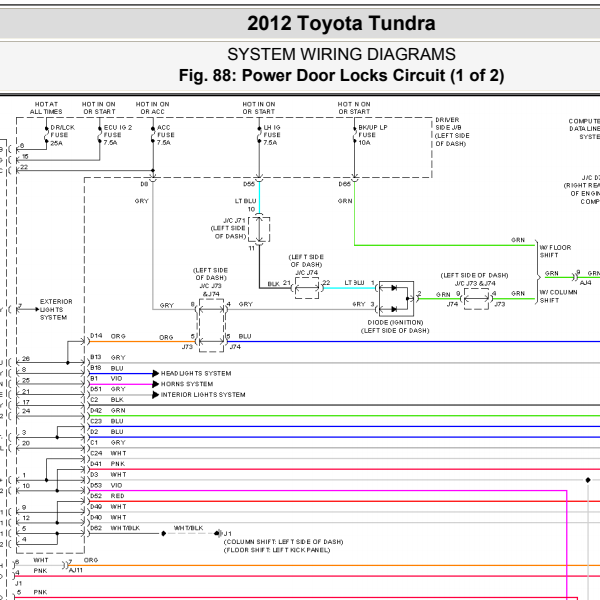Click the ignition diode symbol box
The image size is (600, 600).
pyautogui.click(x=396, y=298)
